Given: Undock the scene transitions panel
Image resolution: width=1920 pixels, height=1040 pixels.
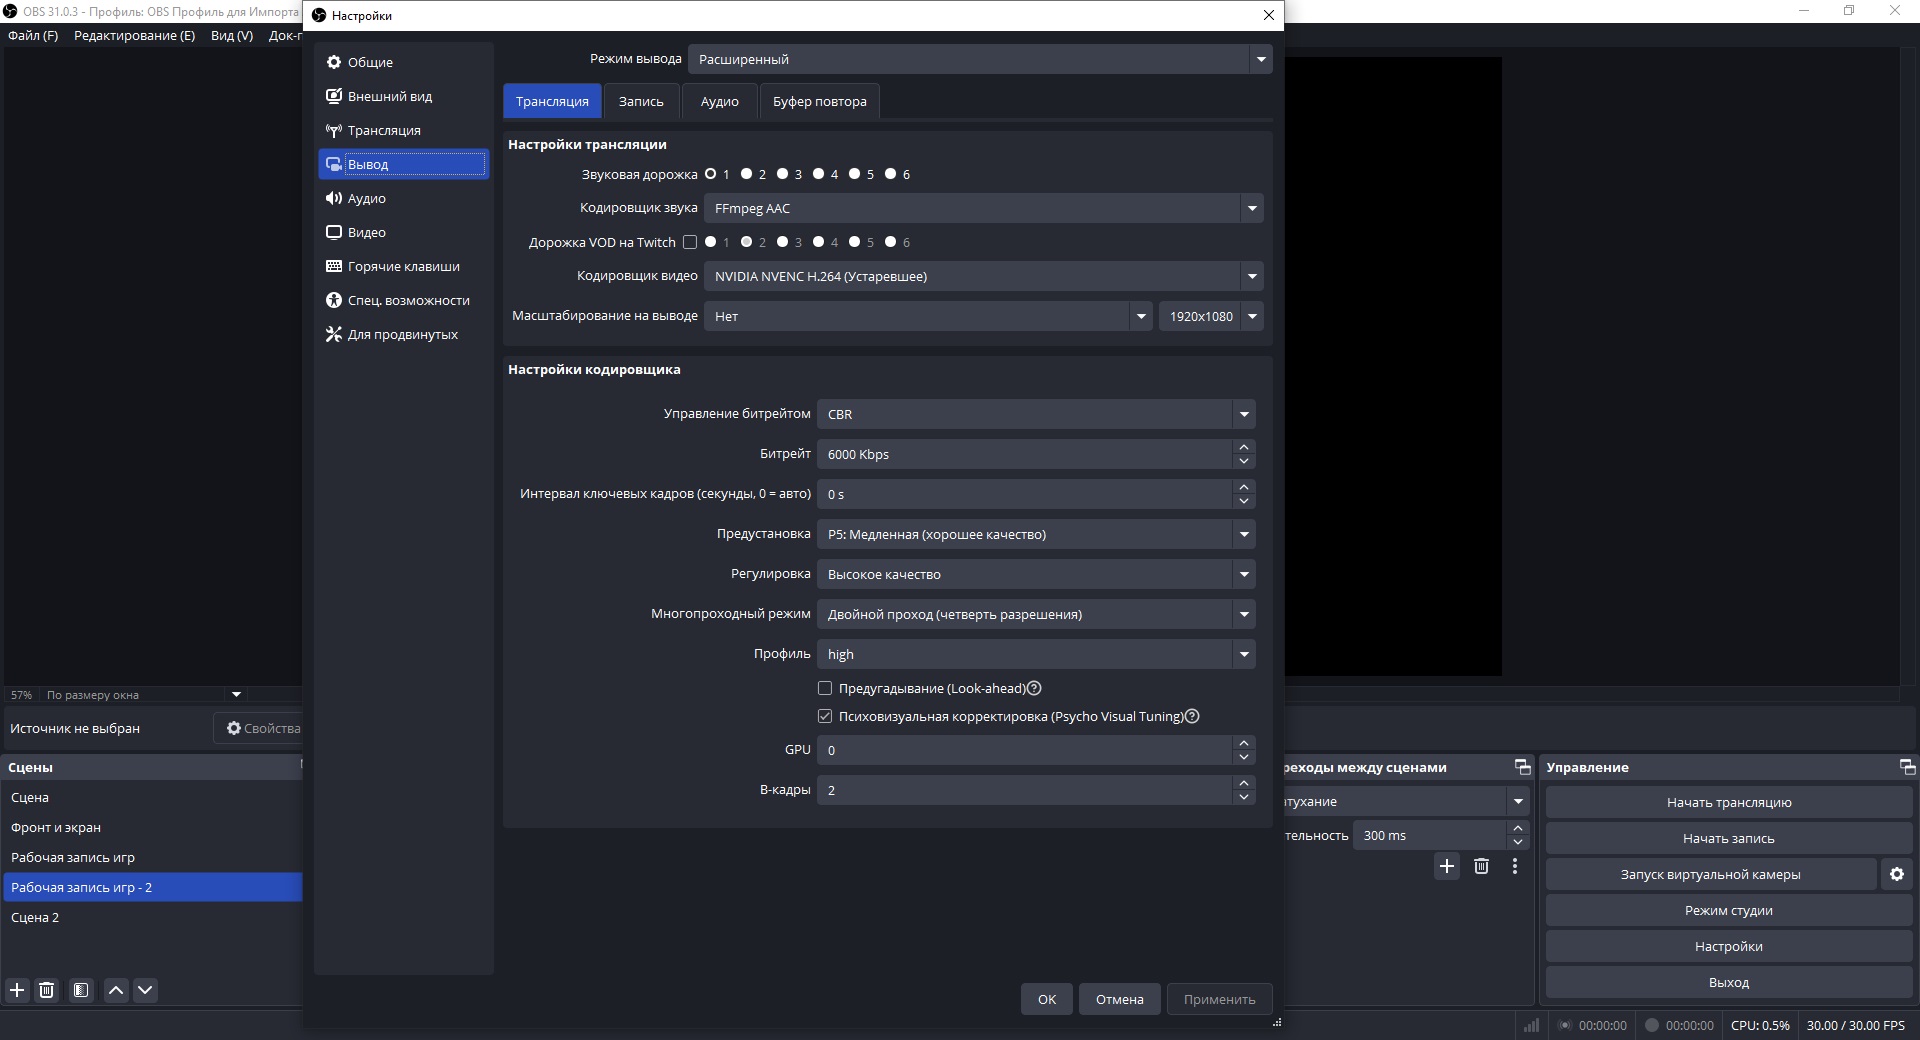Looking at the screenshot, I should point(1523,767).
